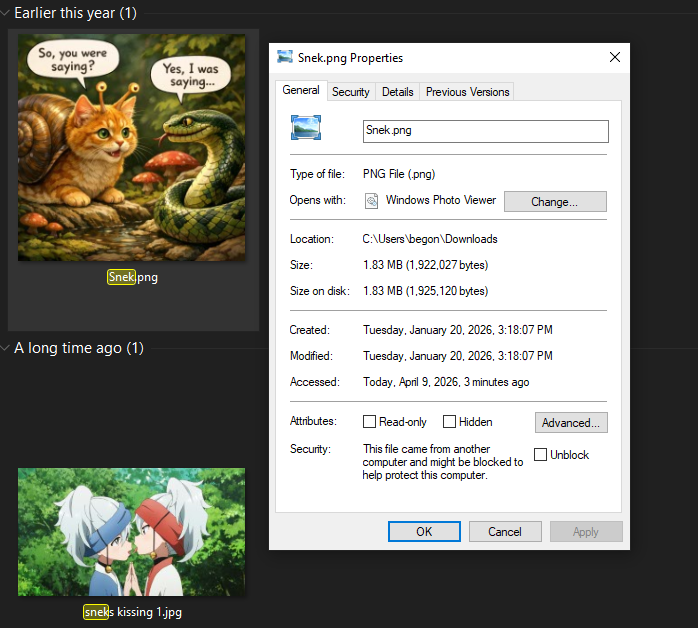698x628 pixels.
Task: Click the Change... button for default app
Action: [555, 202]
